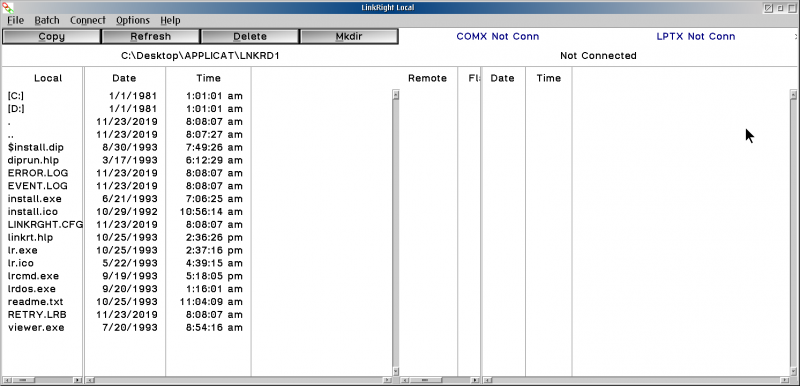Click the Delete button

pyautogui.click(x=250, y=37)
